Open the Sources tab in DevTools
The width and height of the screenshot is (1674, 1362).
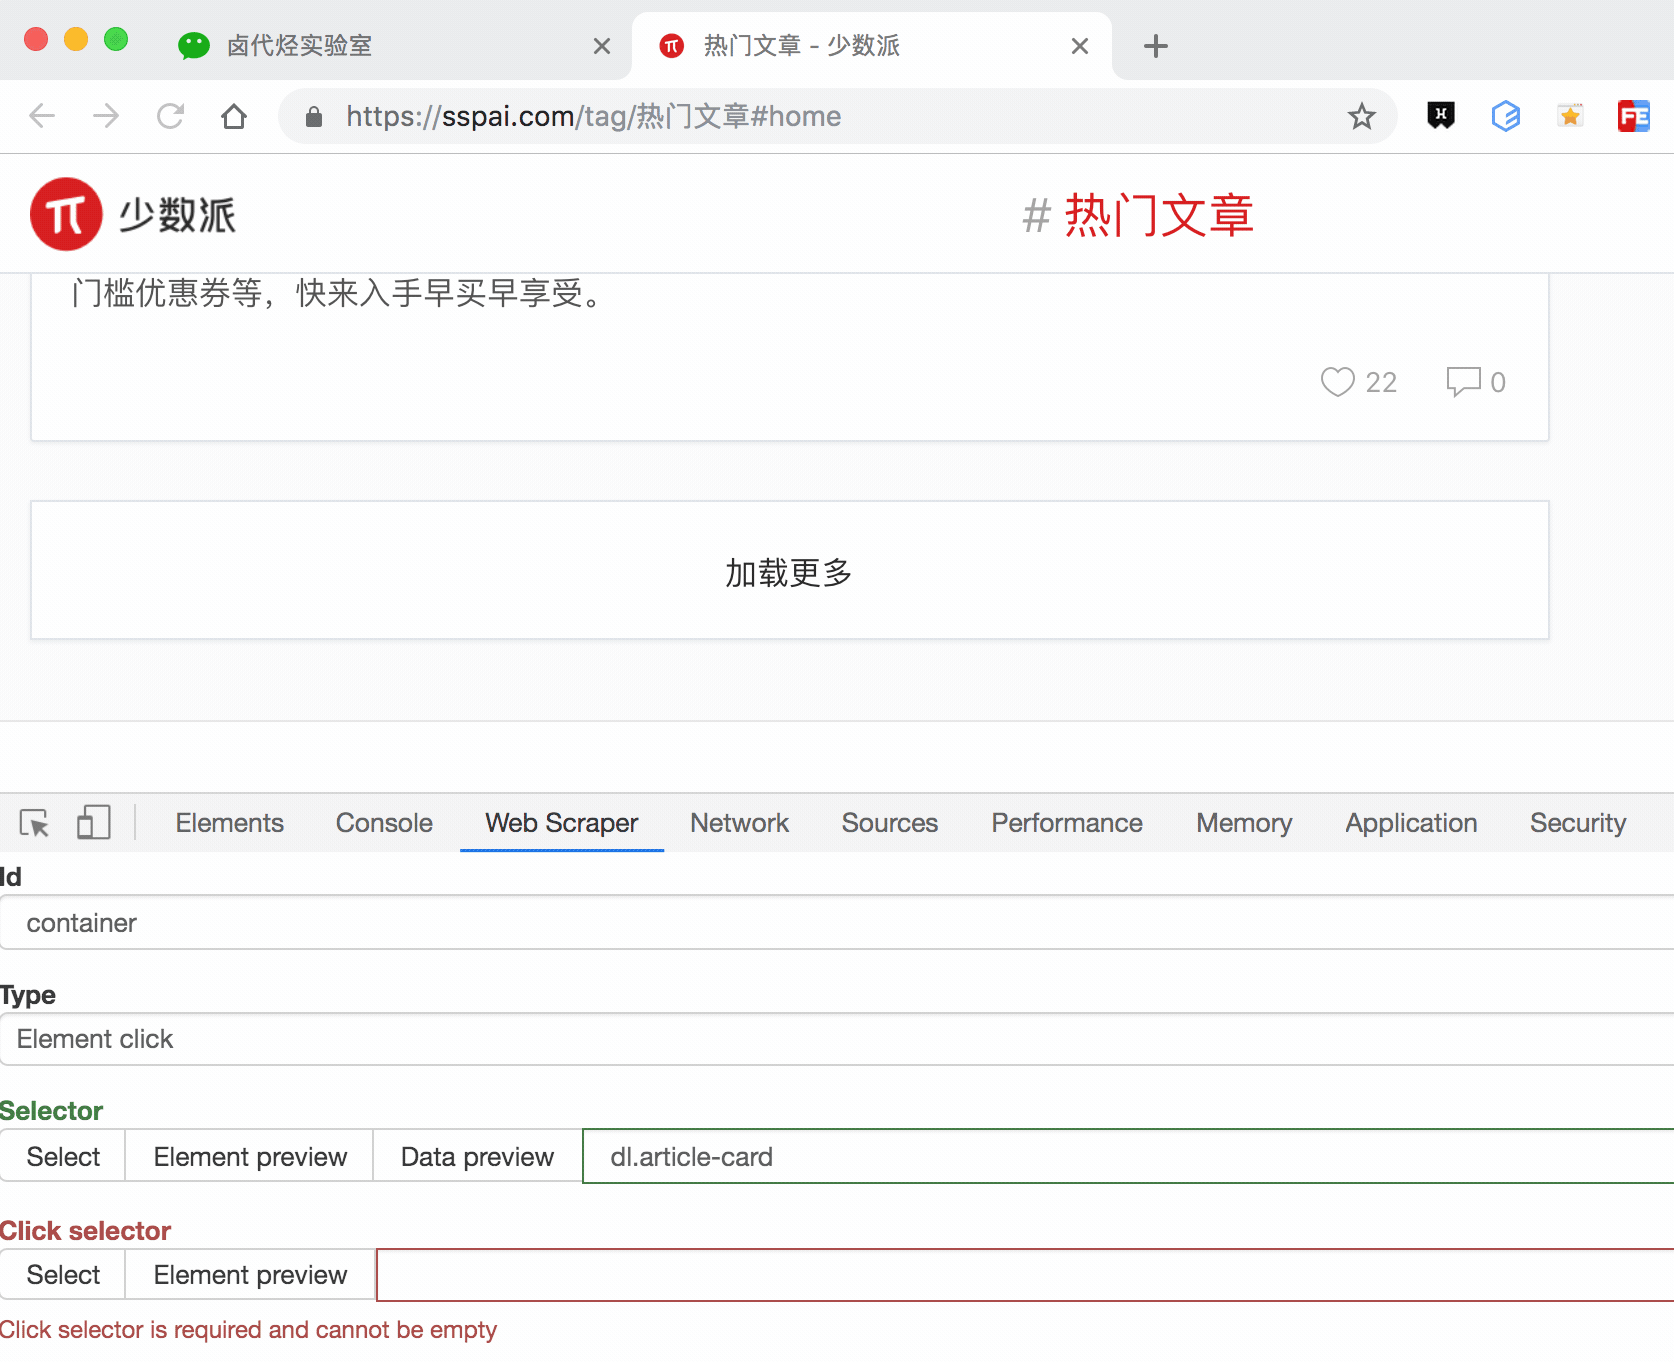[x=890, y=823]
